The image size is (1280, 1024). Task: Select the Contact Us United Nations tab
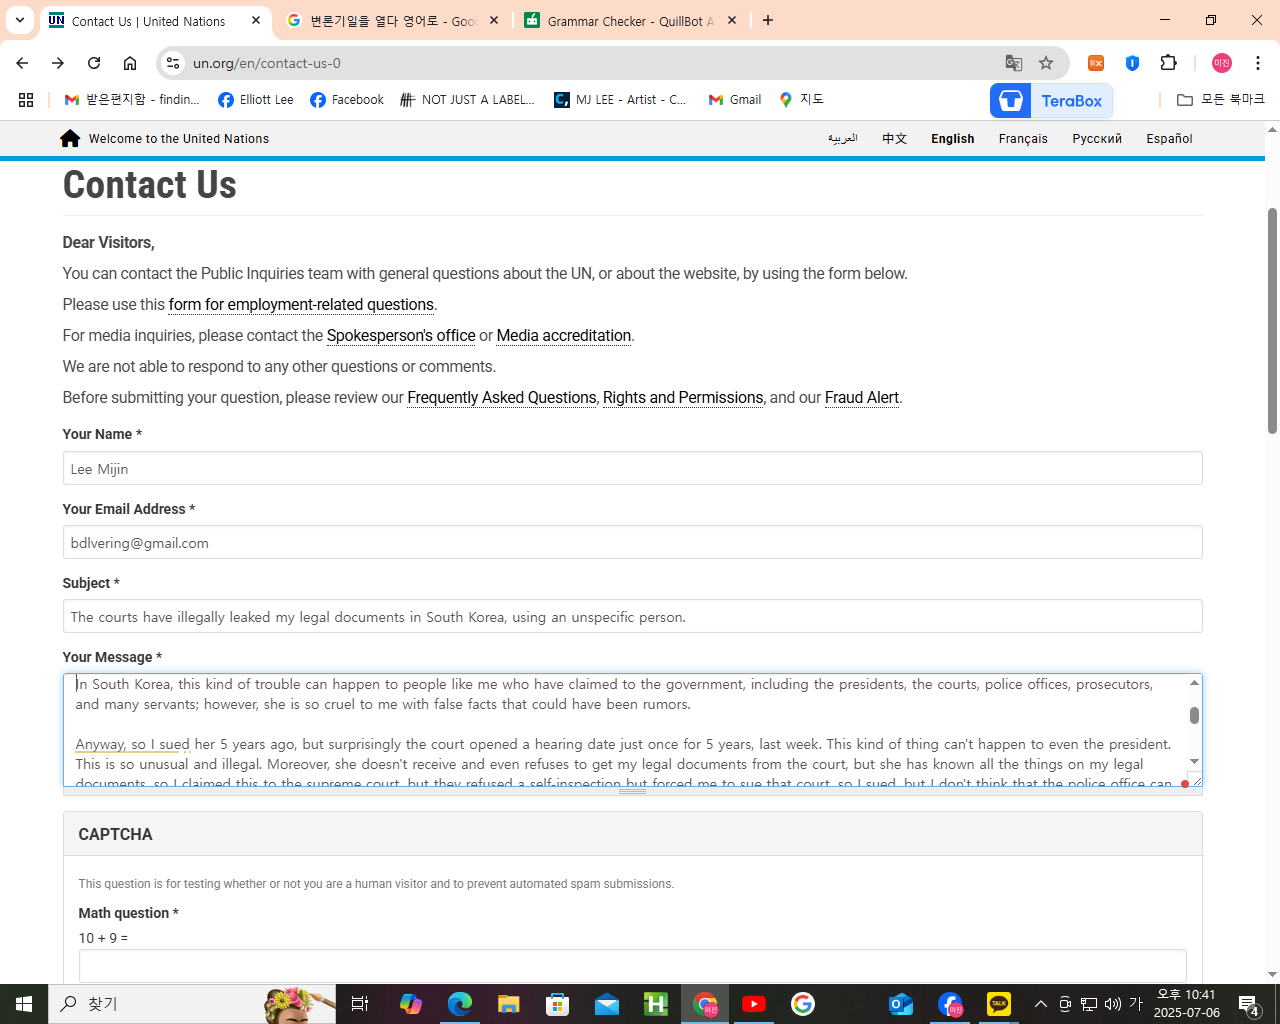pyautogui.click(x=148, y=21)
